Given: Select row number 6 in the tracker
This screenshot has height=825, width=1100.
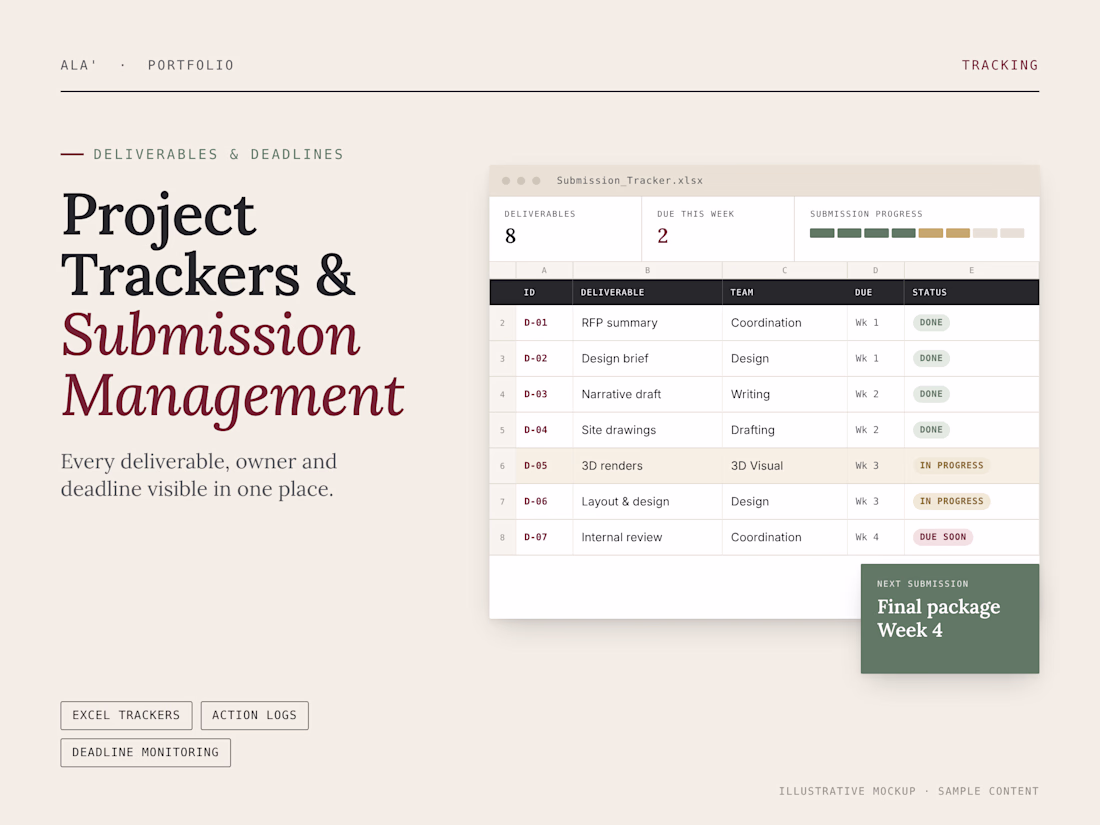Looking at the screenshot, I should [x=502, y=466].
